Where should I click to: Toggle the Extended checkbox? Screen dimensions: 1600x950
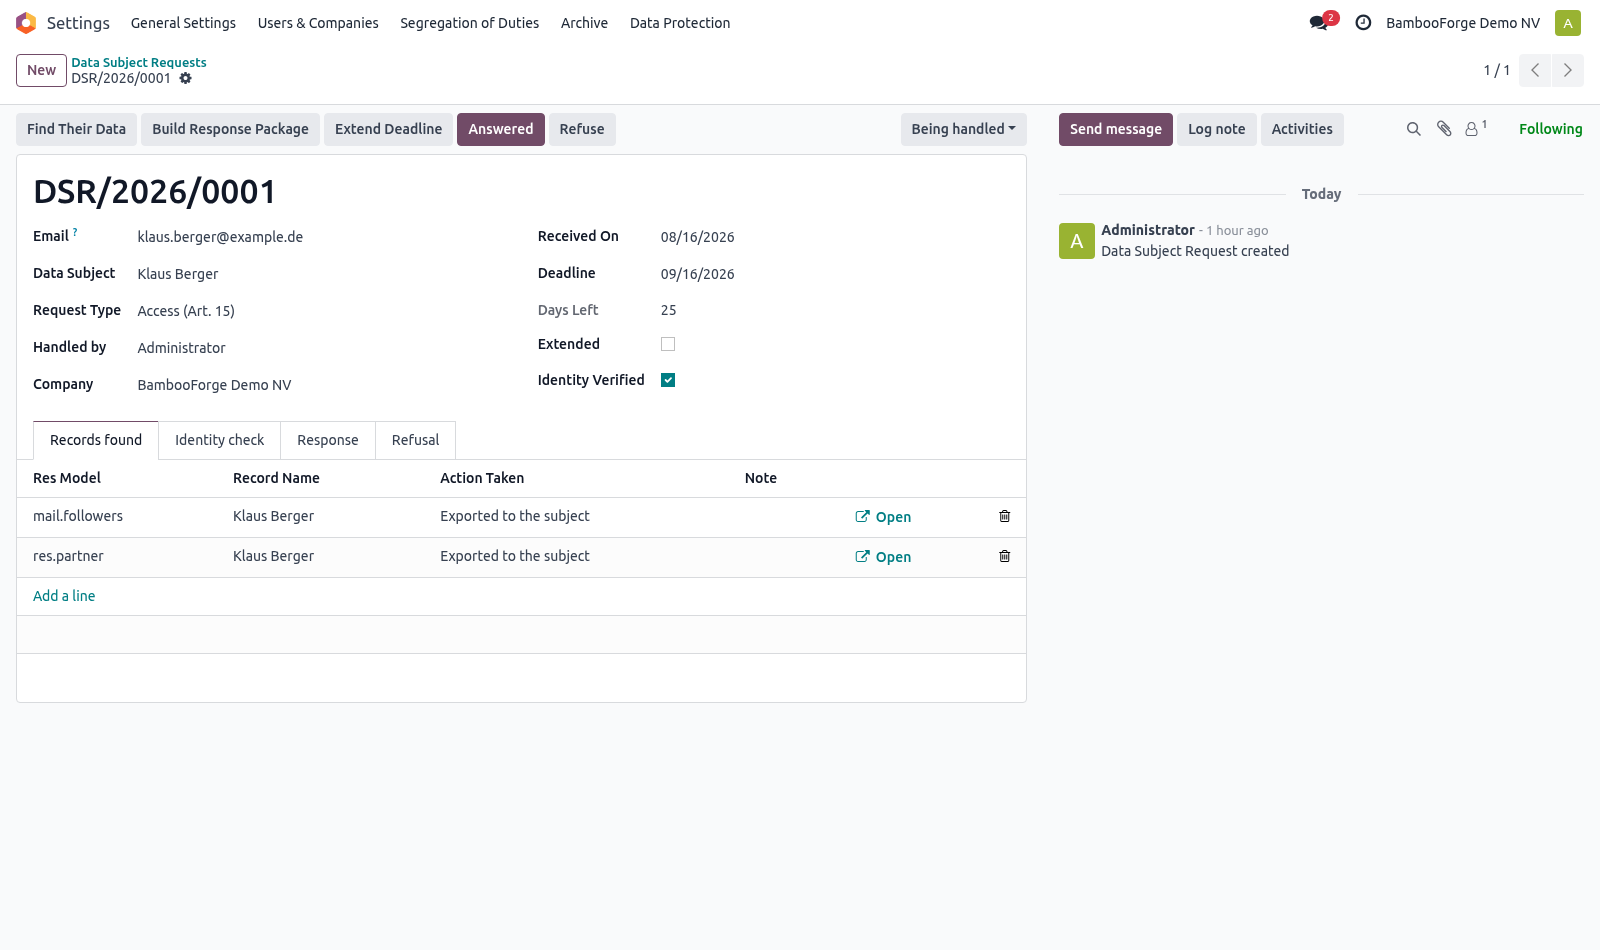click(668, 344)
